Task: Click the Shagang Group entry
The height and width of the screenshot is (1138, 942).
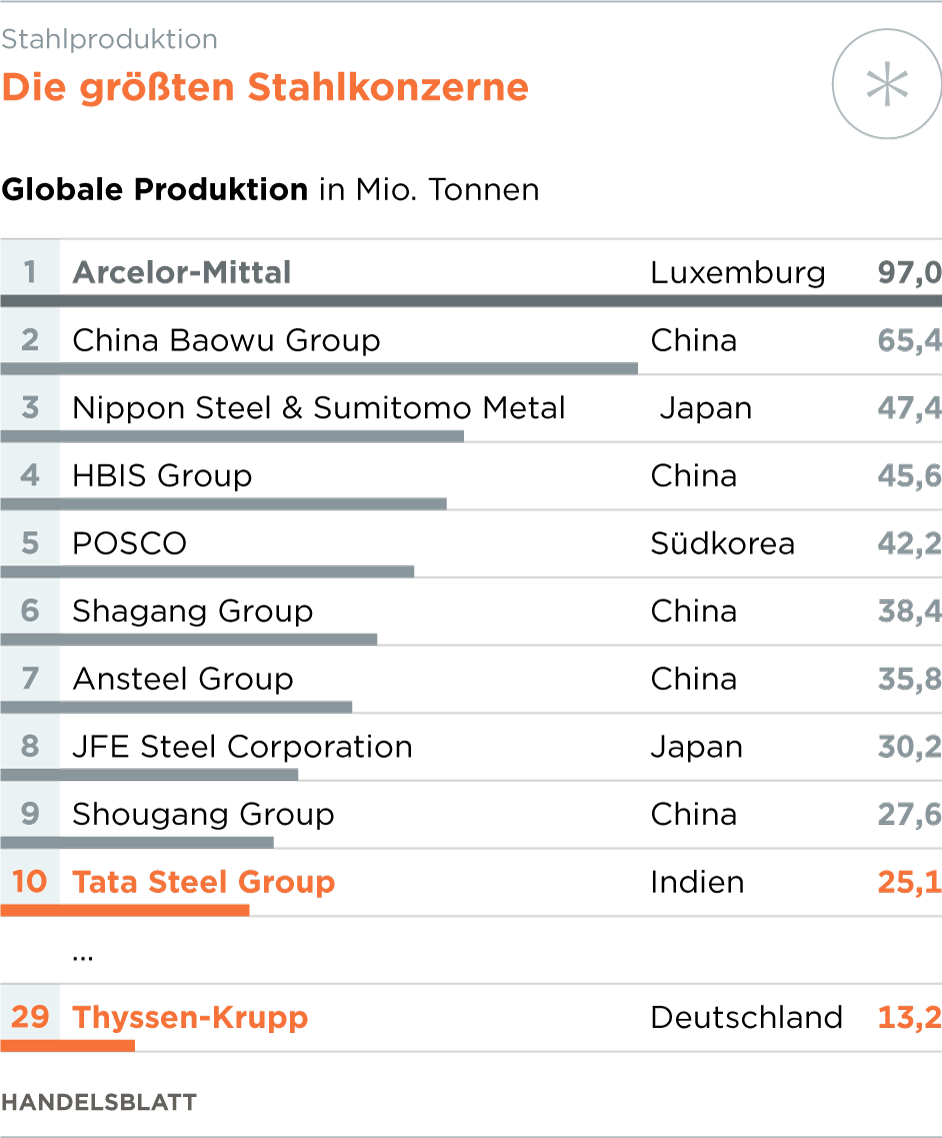Action: tap(192, 611)
